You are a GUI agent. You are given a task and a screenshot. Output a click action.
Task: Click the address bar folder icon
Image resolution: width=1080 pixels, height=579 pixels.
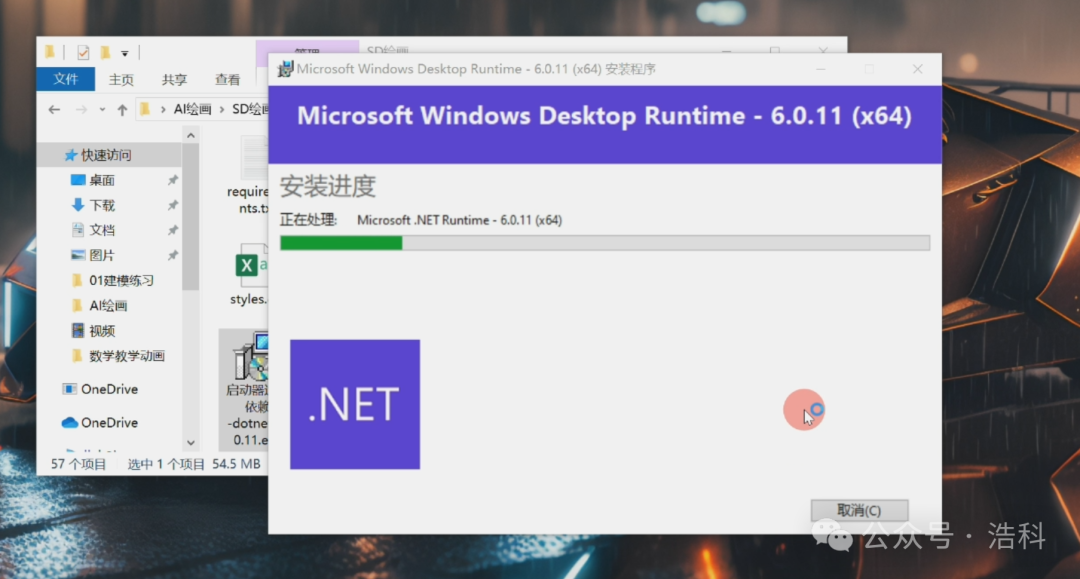tap(145, 109)
